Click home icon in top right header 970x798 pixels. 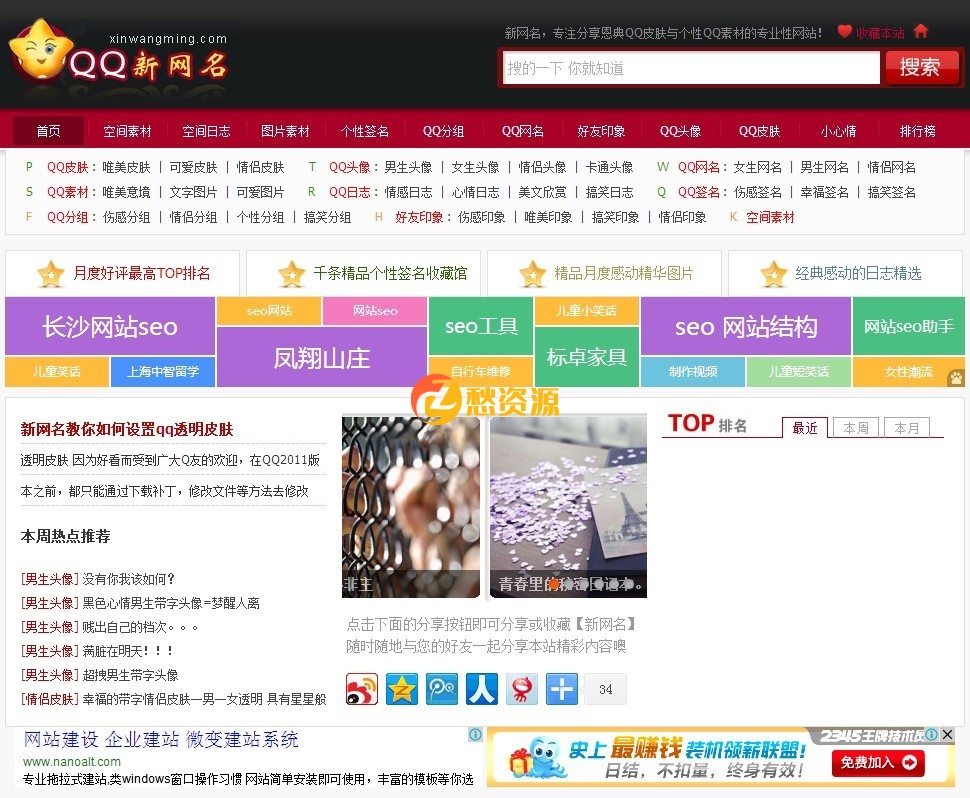coord(920,32)
